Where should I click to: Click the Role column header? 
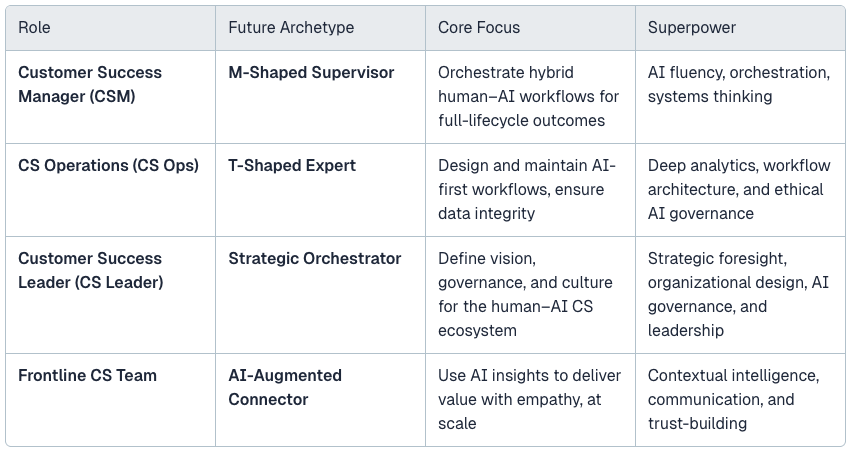click(110, 28)
